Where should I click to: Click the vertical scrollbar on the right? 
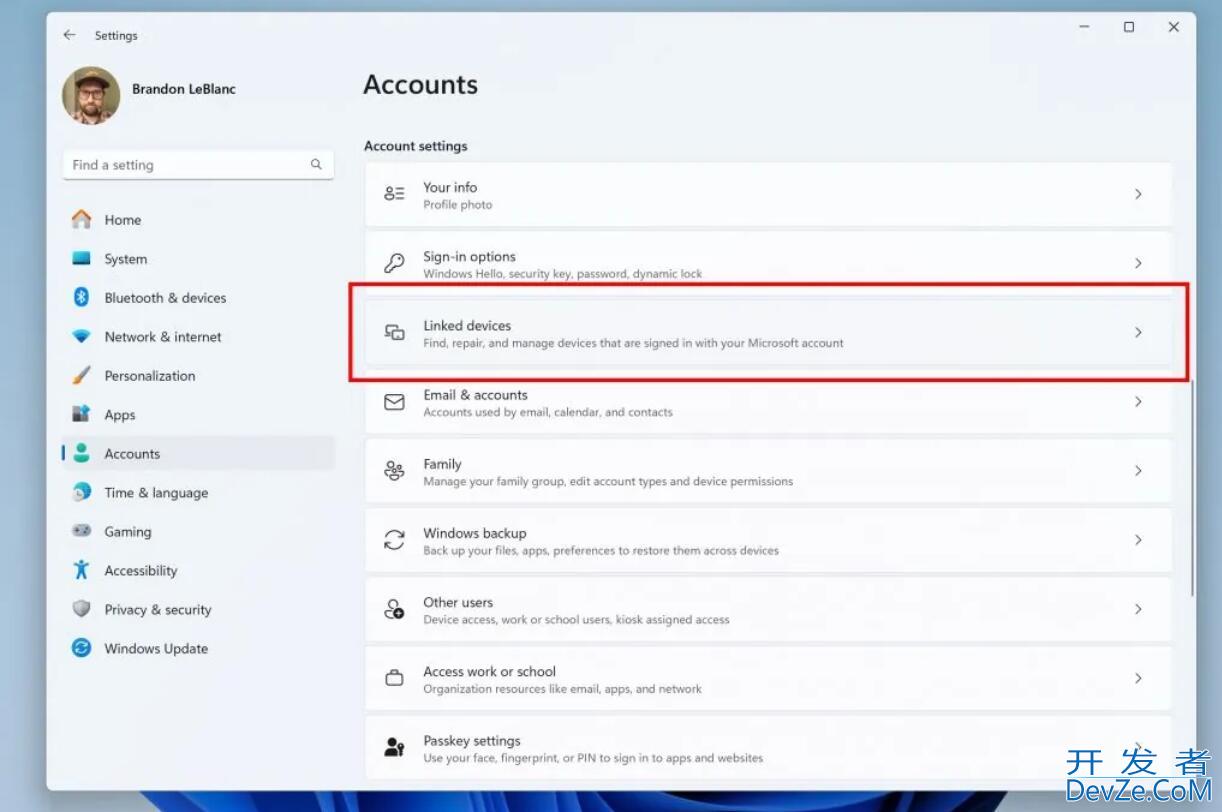(1191, 486)
